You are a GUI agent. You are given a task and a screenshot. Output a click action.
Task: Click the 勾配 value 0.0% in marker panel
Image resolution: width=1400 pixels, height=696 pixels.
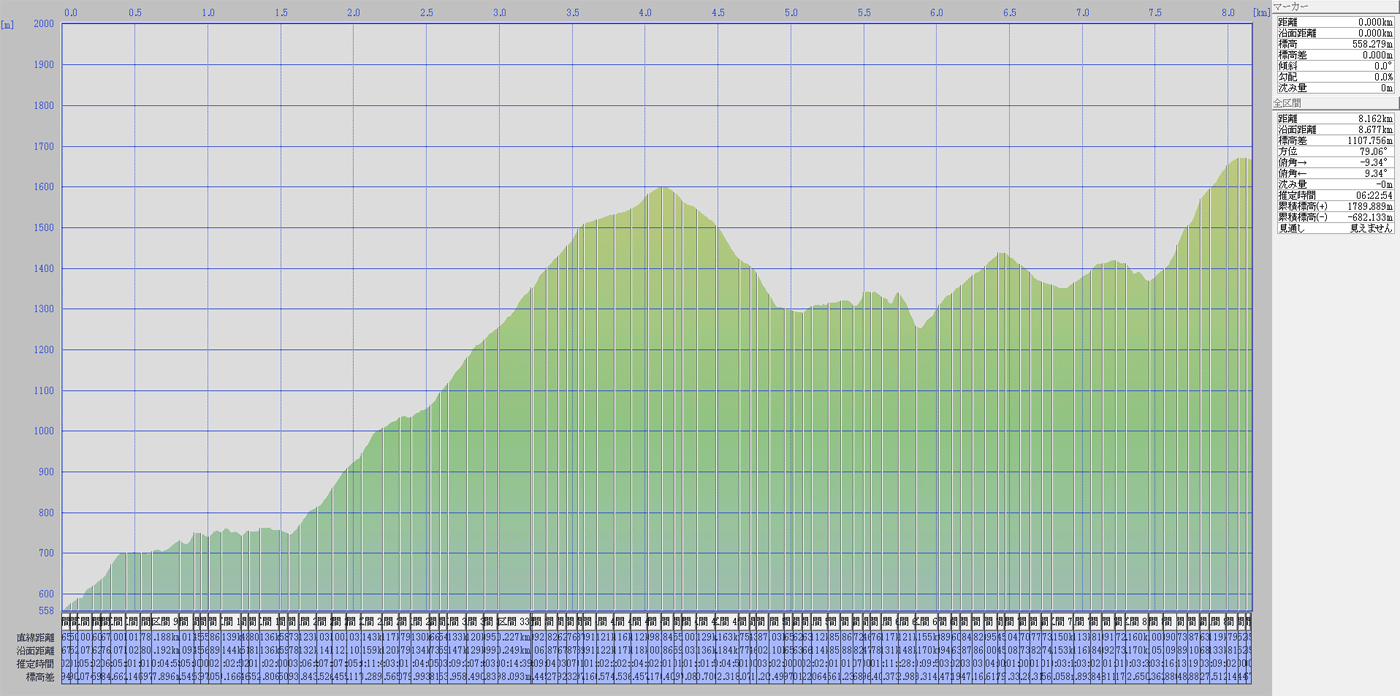pyautogui.click(x=1382, y=76)
